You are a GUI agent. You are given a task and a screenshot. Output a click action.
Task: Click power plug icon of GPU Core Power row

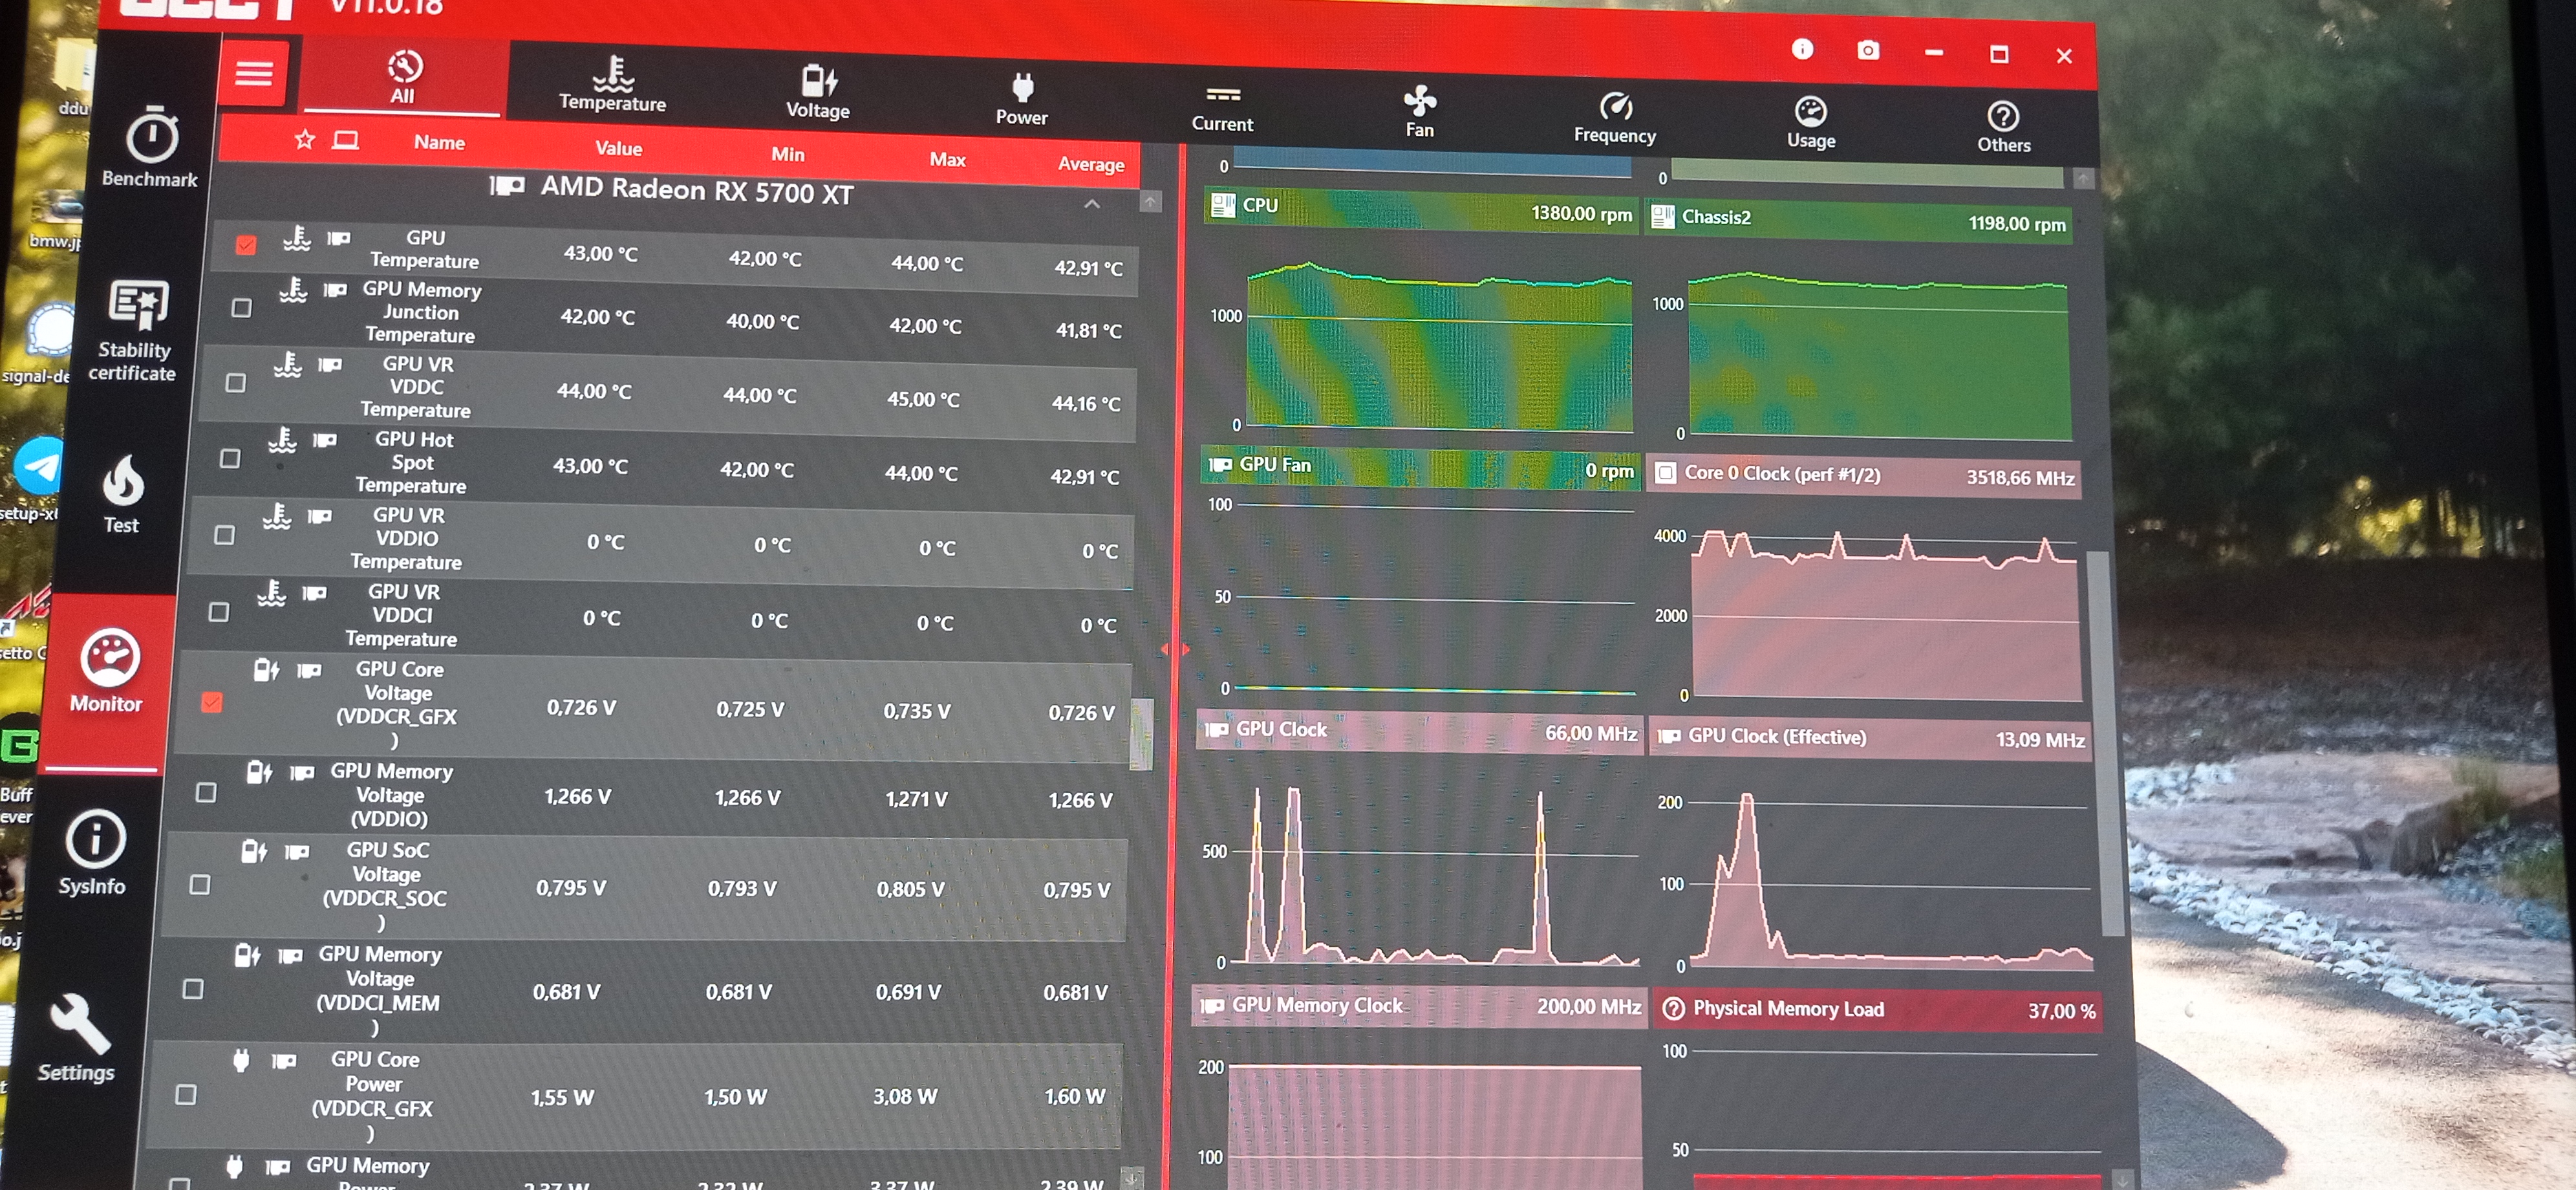point(241,1059)
